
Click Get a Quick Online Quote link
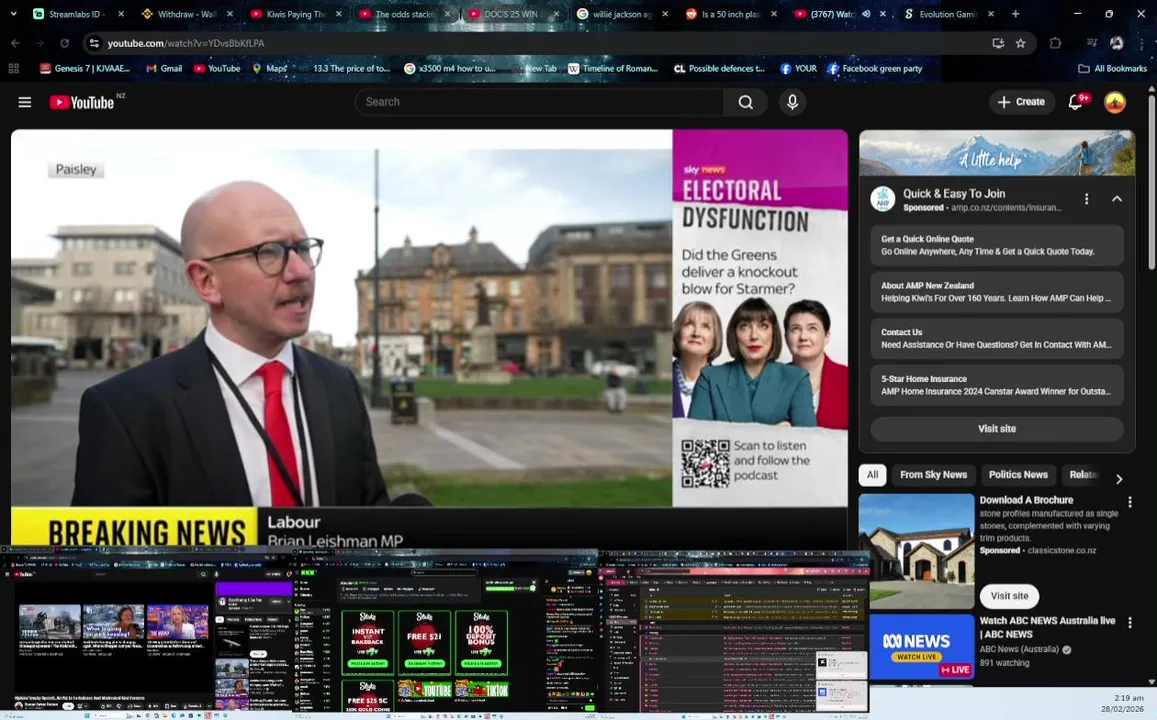pyautogui.click(x=997, y=246)
